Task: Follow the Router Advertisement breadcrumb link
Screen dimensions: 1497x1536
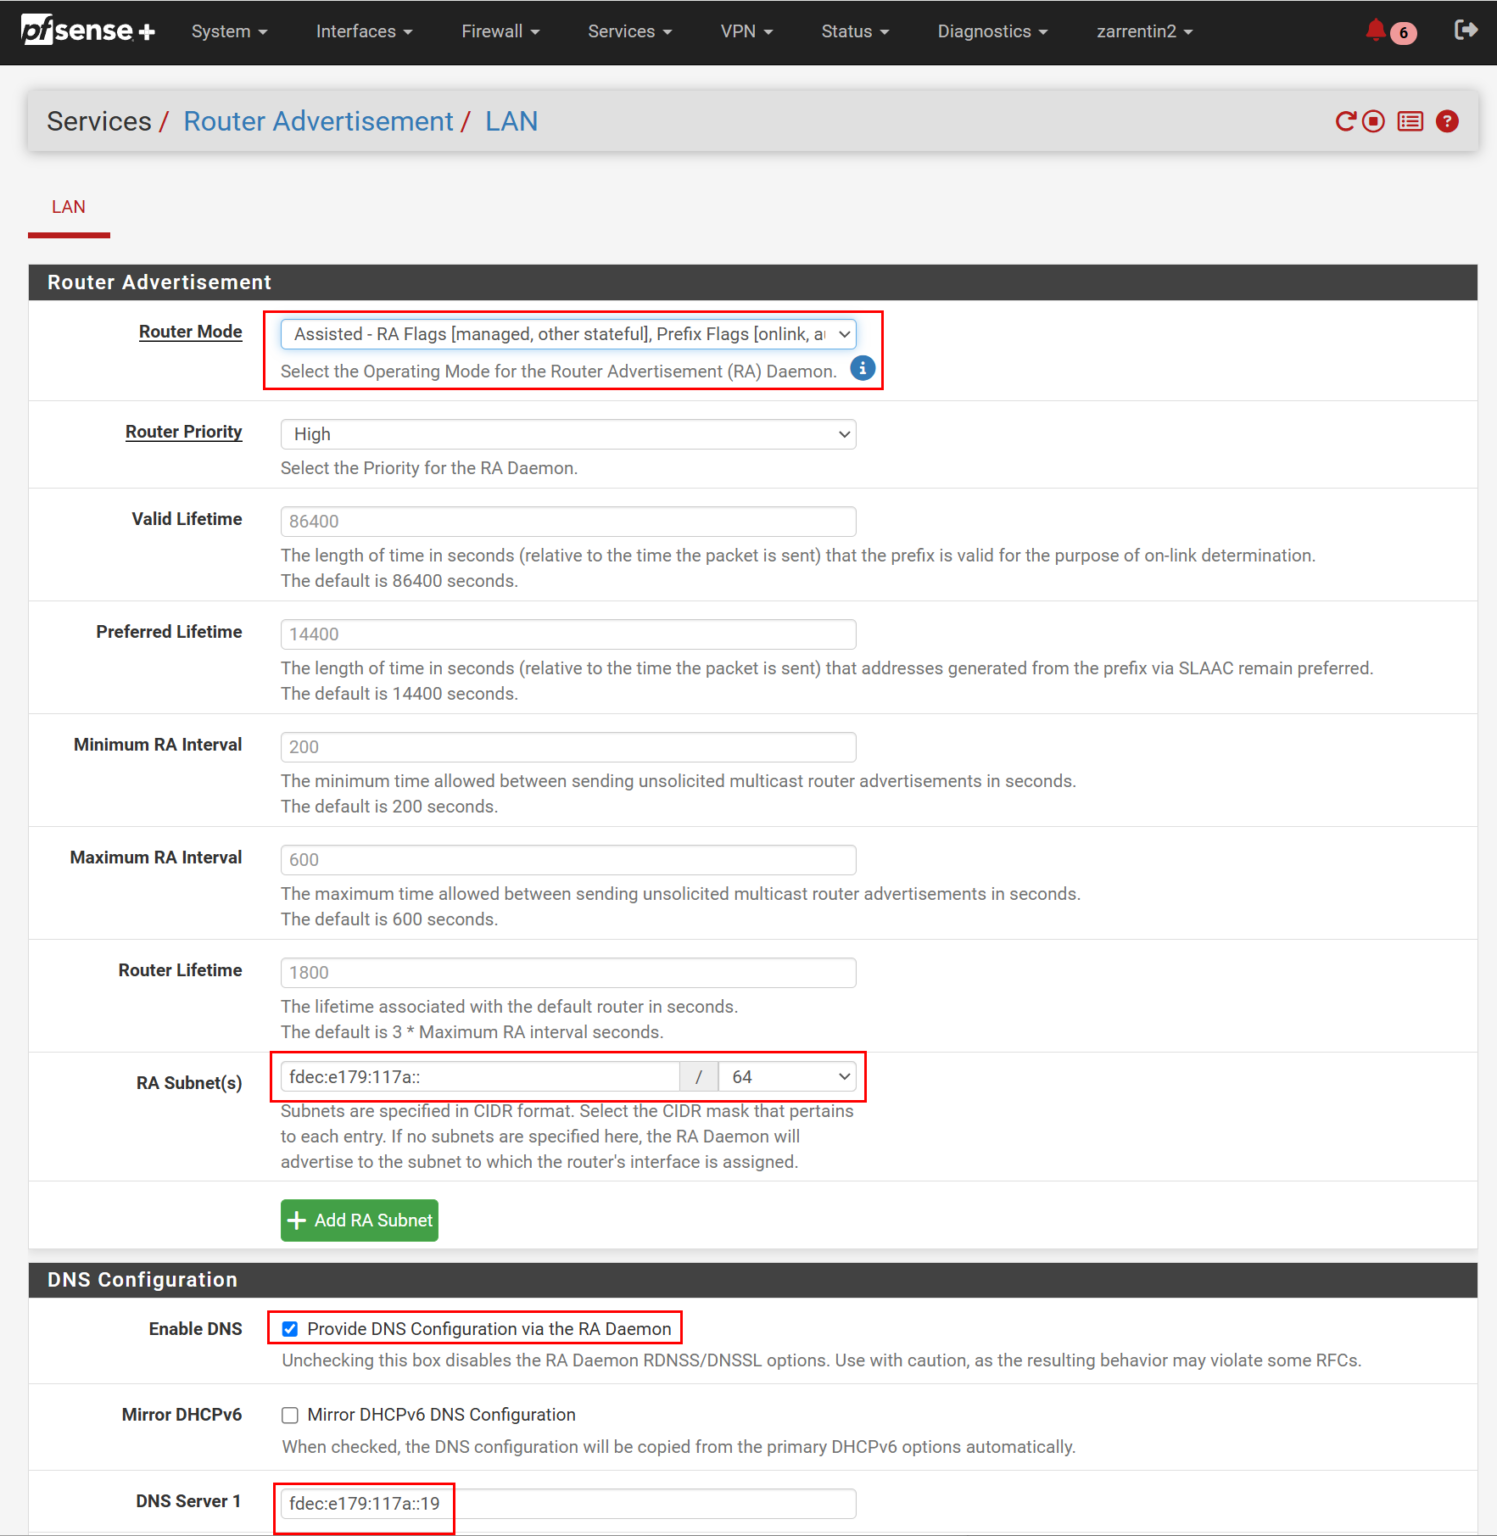Action: click(318, 121)
